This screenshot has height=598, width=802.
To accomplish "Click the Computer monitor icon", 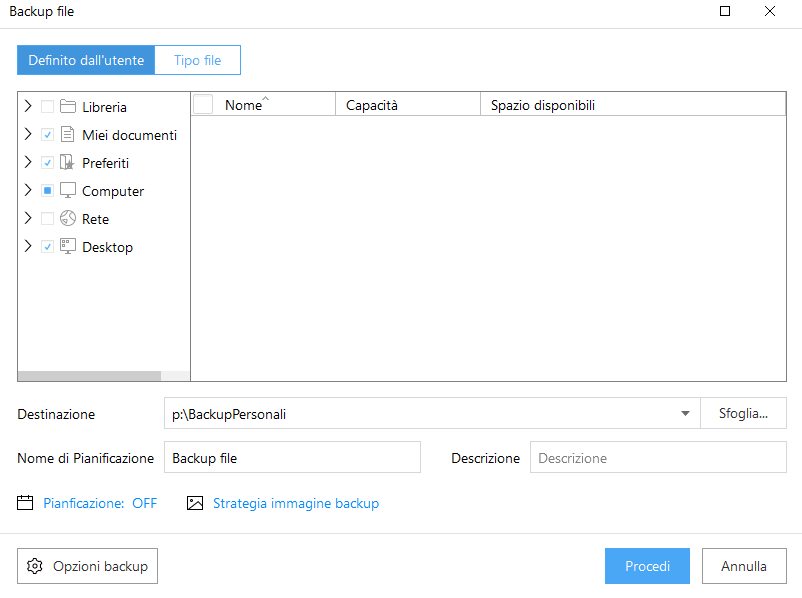I will click(68, 191).
